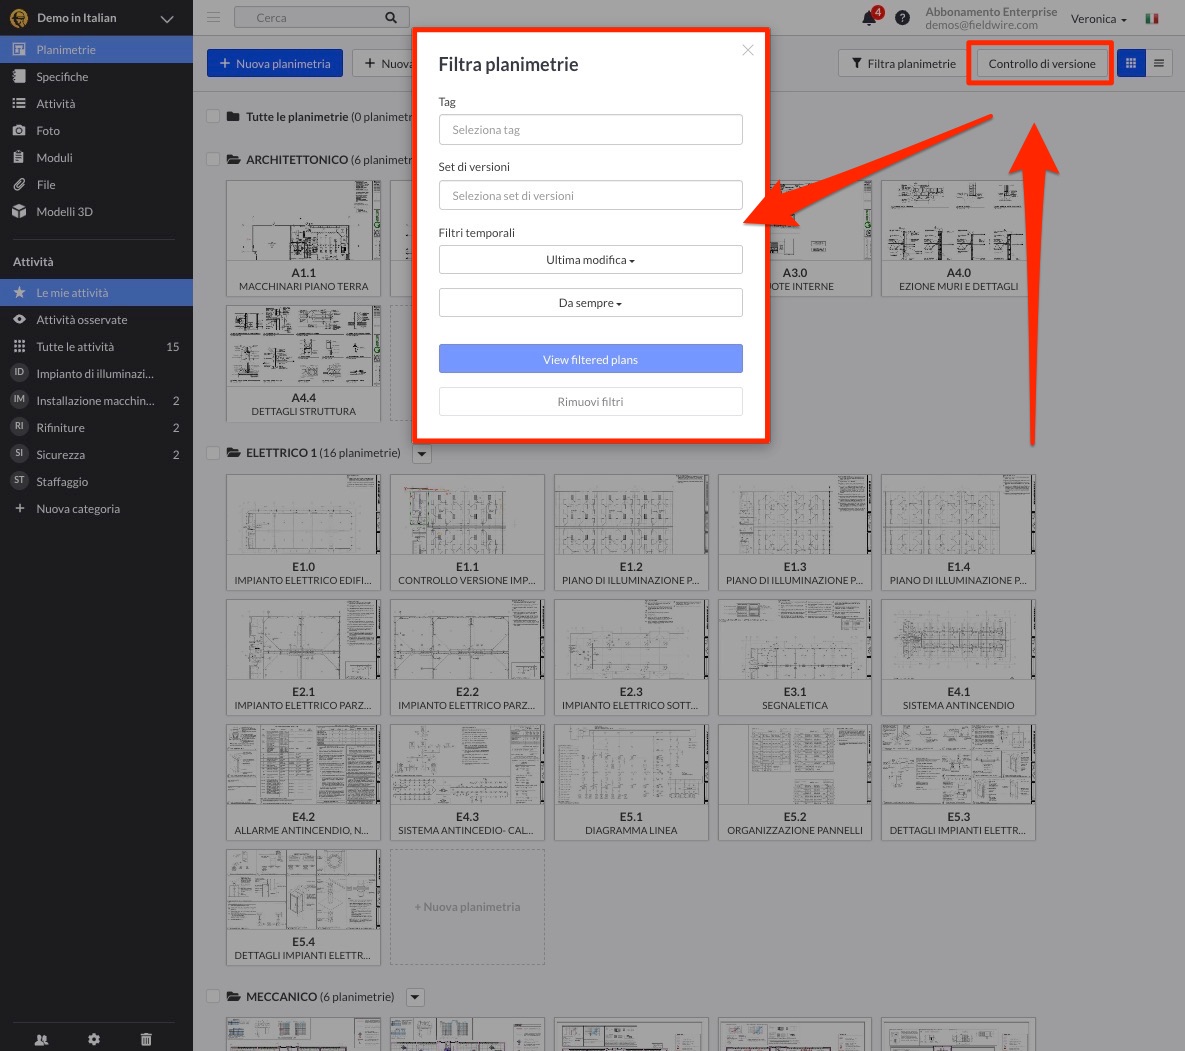Check the Tutte le planimetrie checkbox
Screen dimensions: 1185x1051
click(213, 116)
